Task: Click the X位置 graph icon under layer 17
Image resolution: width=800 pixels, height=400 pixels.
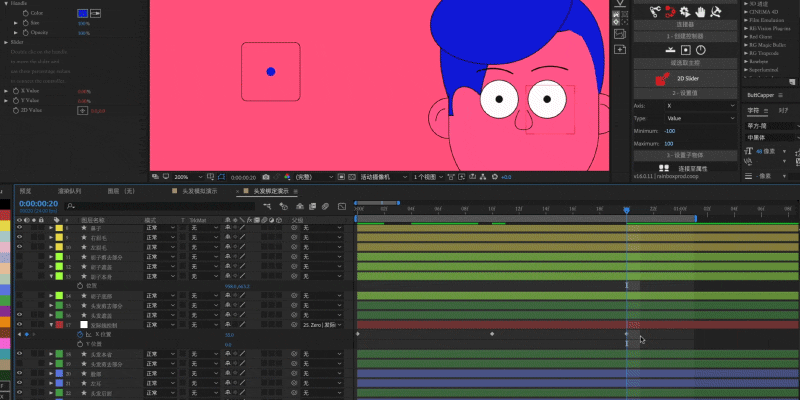Action: point(88,335)
